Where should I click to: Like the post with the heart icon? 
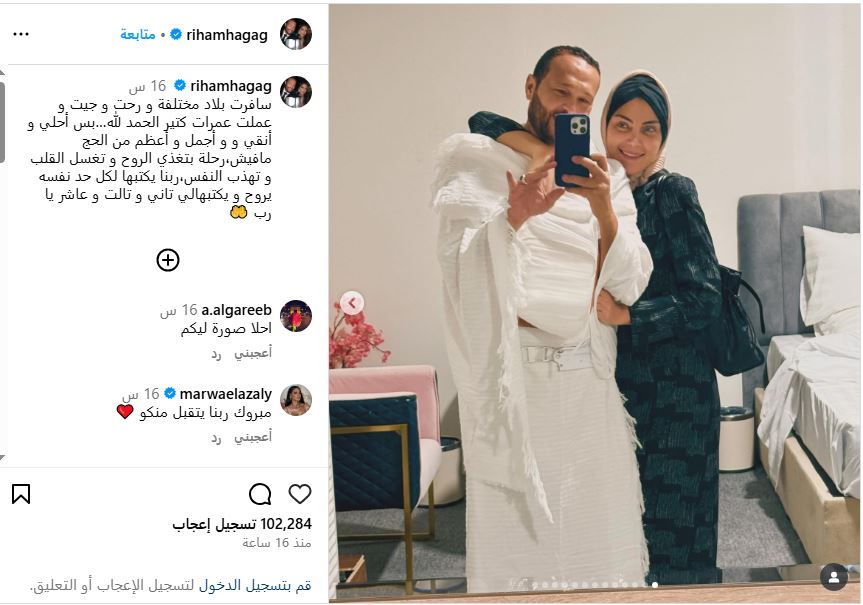300,494
